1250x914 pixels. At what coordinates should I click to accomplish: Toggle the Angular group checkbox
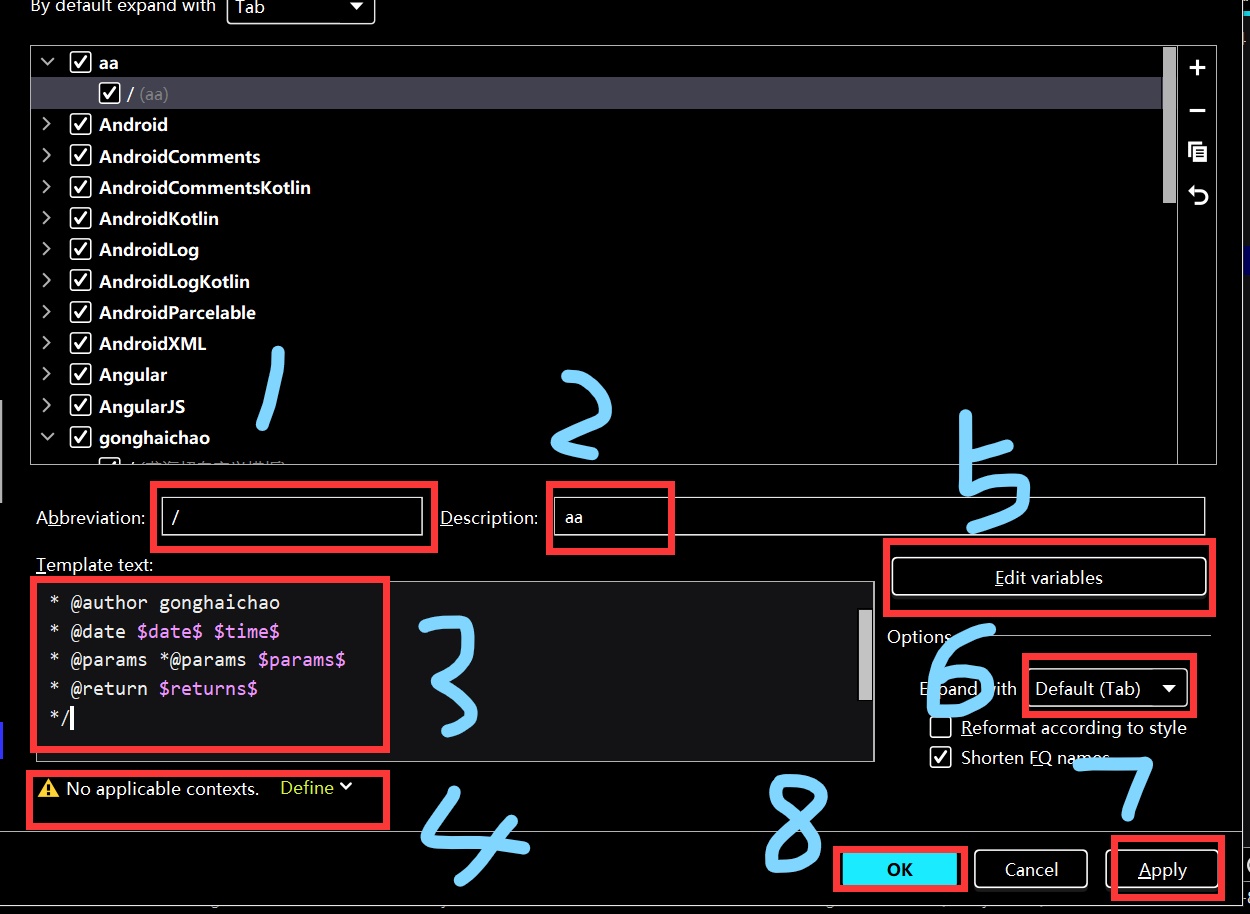point(80,375)
